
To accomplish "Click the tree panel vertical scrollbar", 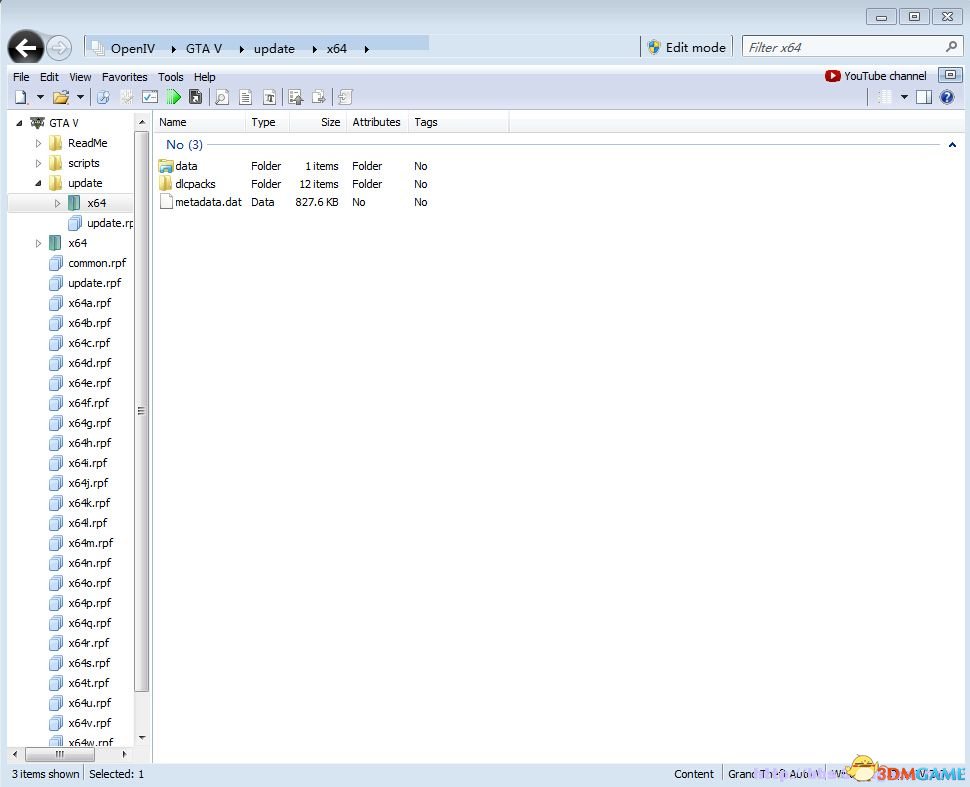I will (x=142, y=410).
